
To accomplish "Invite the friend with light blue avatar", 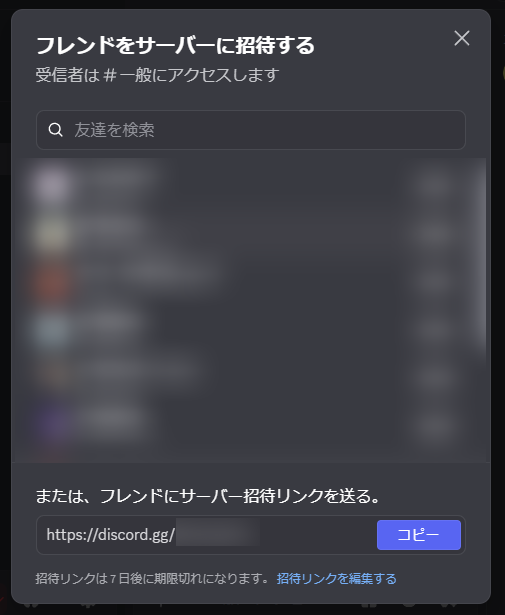I will tap(433, 330).
